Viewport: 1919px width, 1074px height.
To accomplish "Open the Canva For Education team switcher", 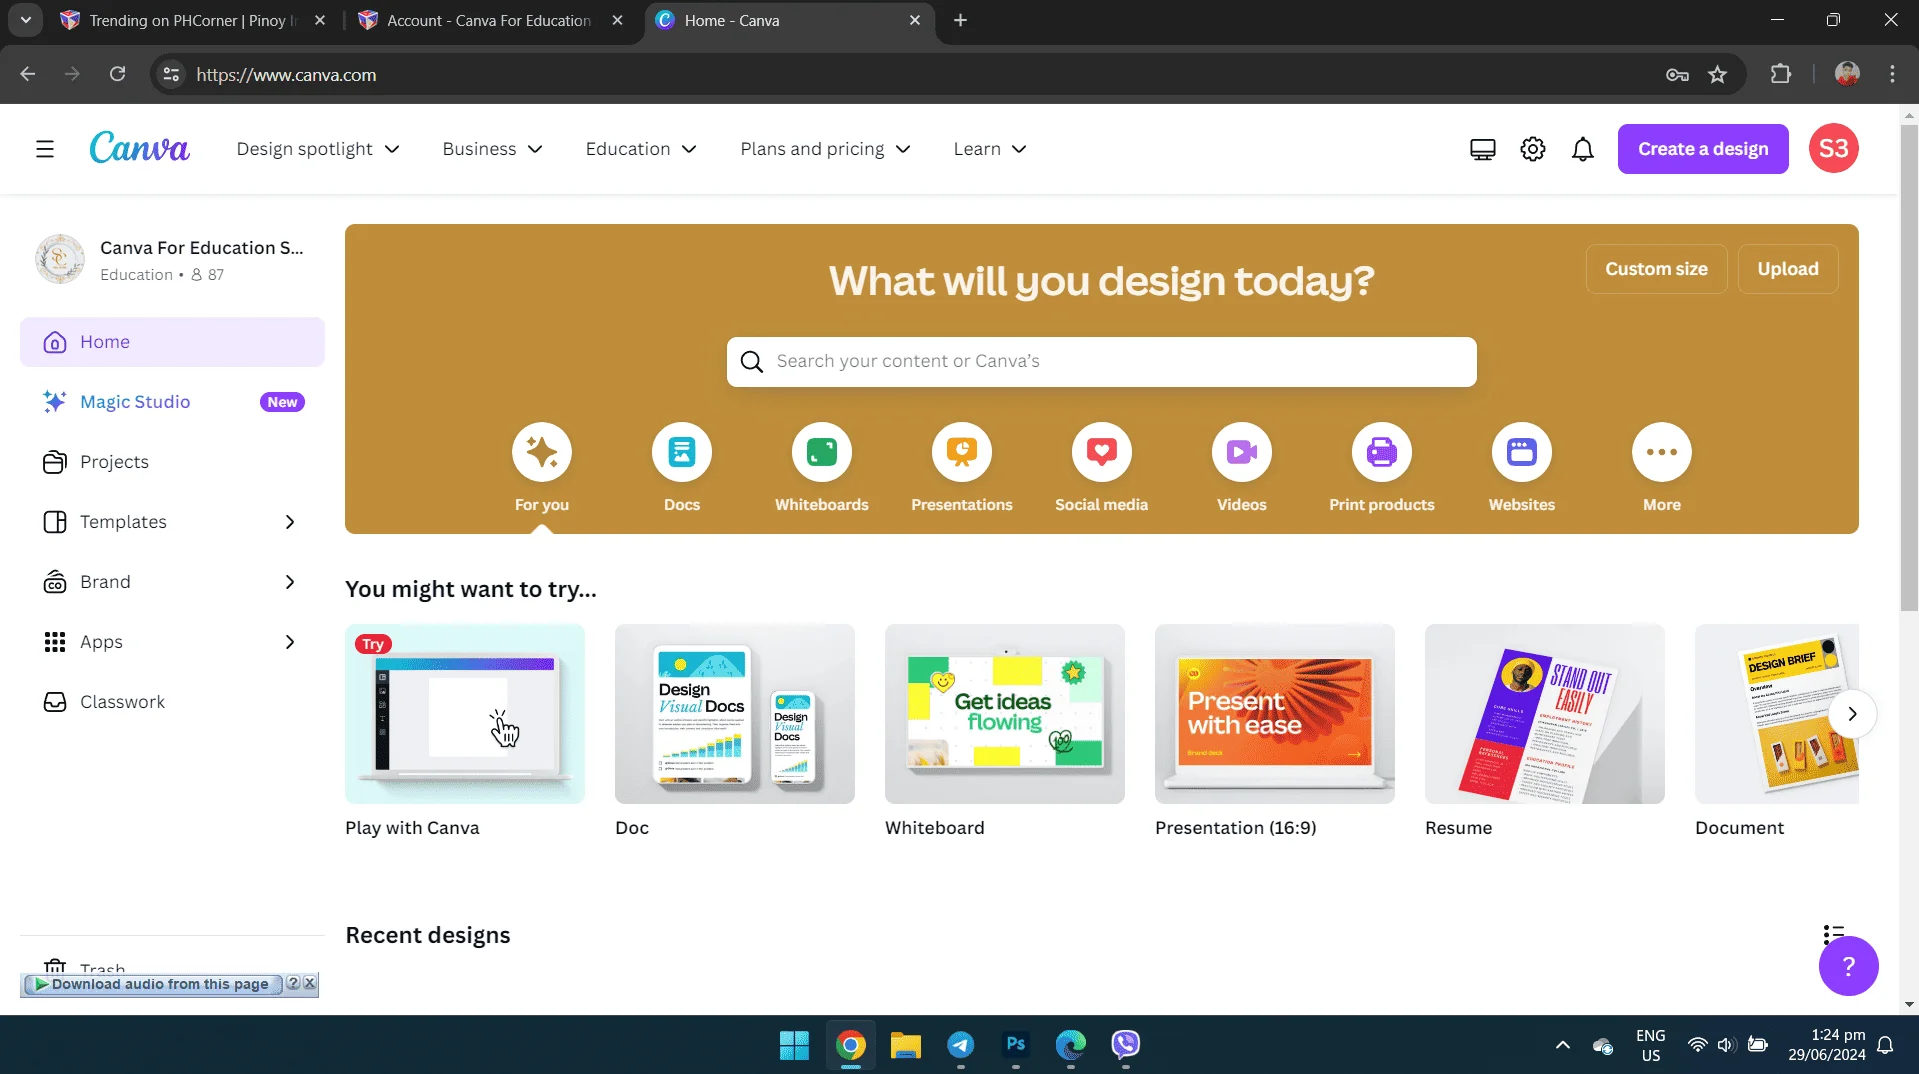I will tap(172, 260).
